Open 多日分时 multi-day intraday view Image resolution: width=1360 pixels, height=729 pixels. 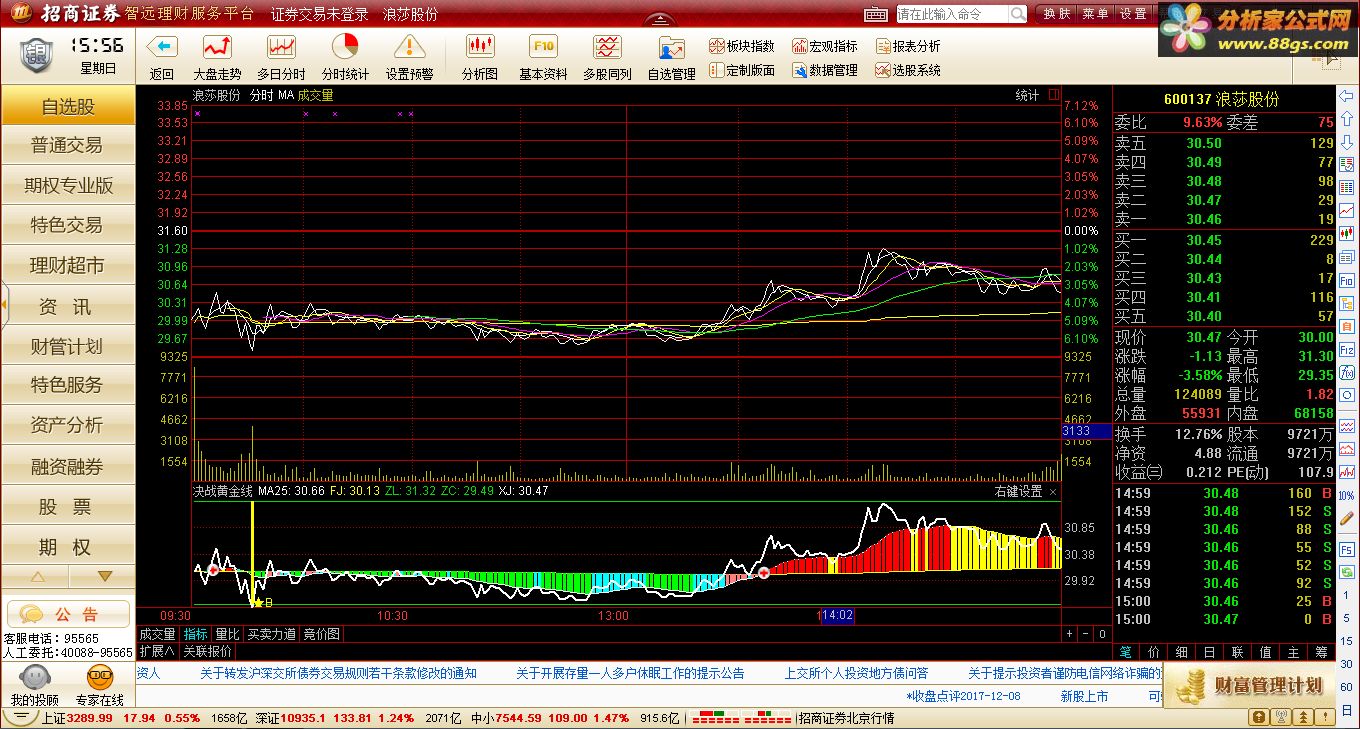[x=281, y=57]
